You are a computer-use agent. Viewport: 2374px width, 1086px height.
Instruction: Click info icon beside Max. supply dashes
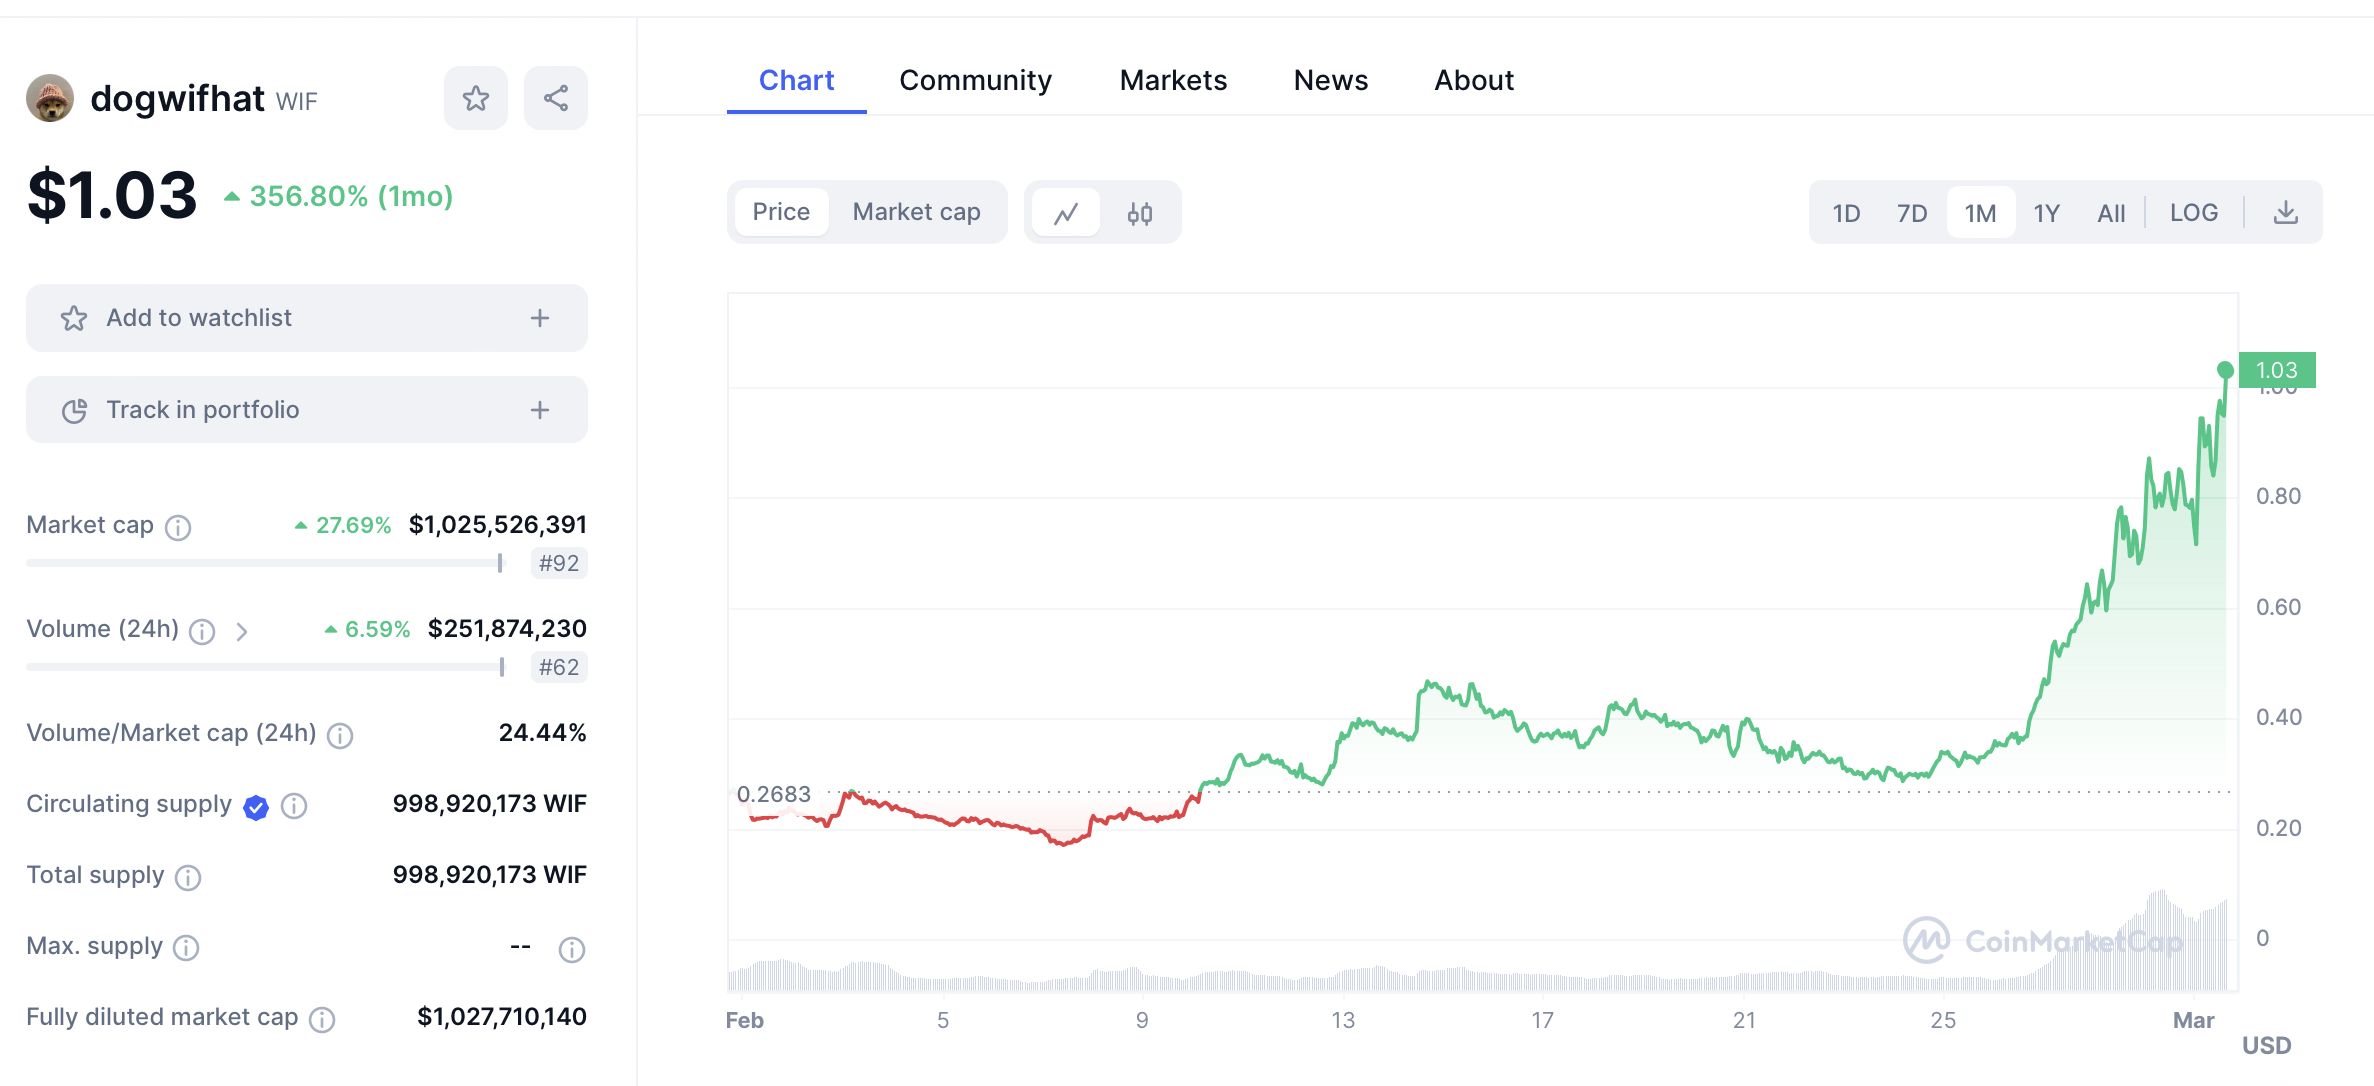[x=572, y=949]
